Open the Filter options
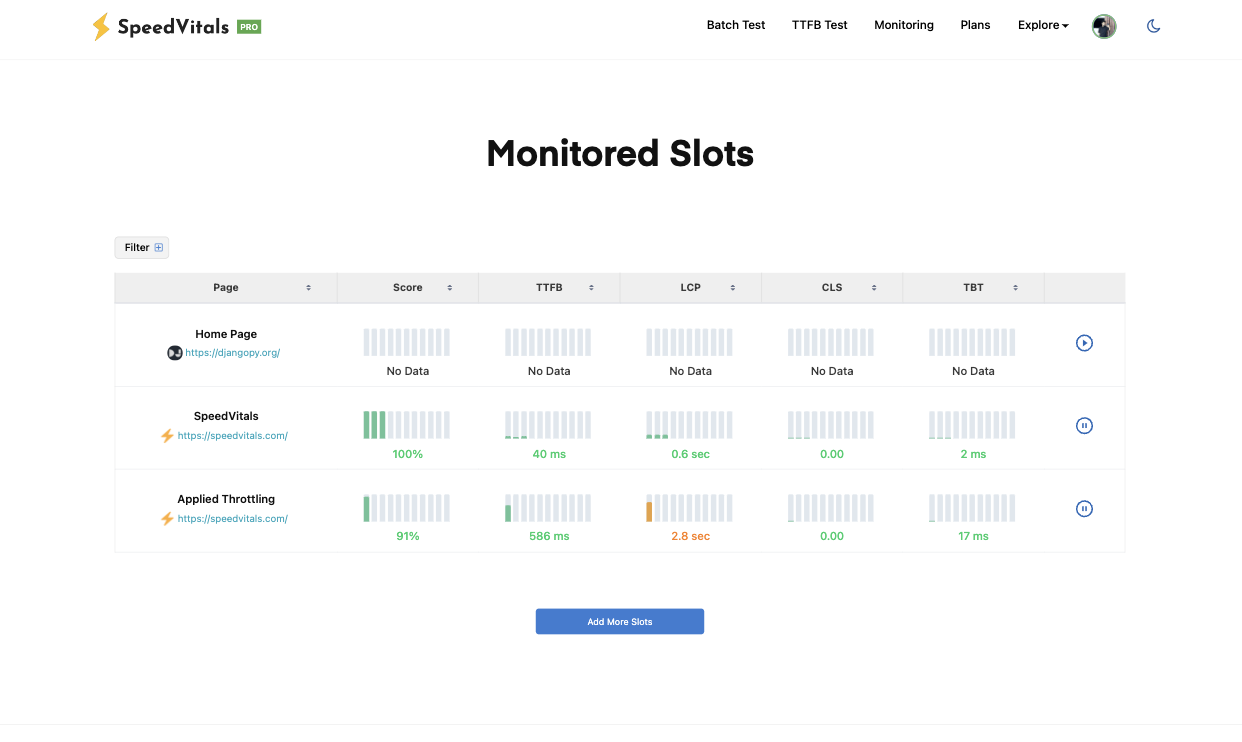This screenshot has height=742, width=1242. [x=142, y=247]
